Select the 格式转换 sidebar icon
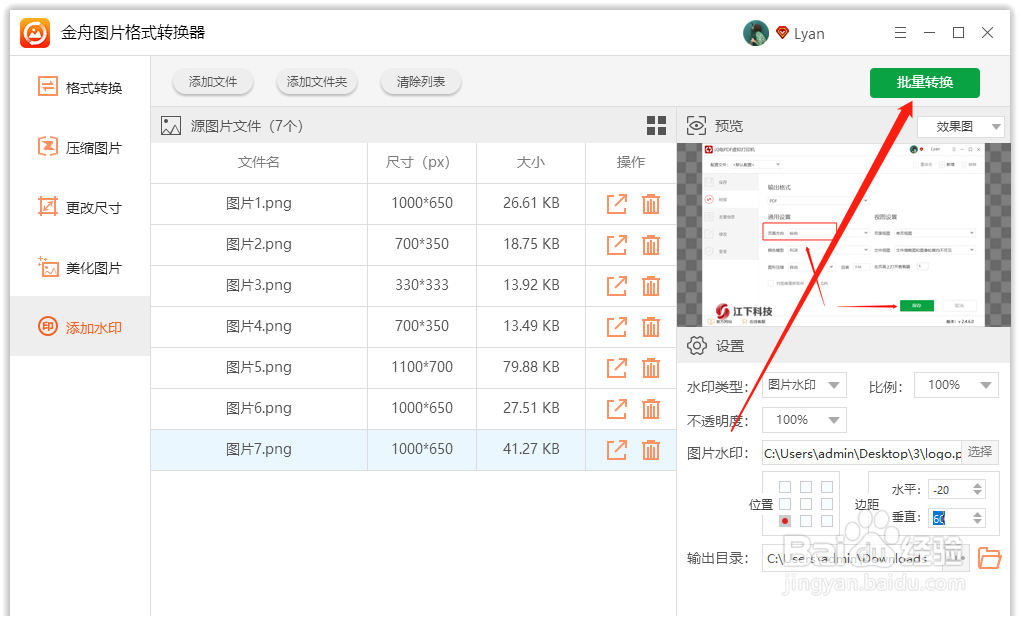The height and width of the screenshot is (618, 1020). [47, 87]
